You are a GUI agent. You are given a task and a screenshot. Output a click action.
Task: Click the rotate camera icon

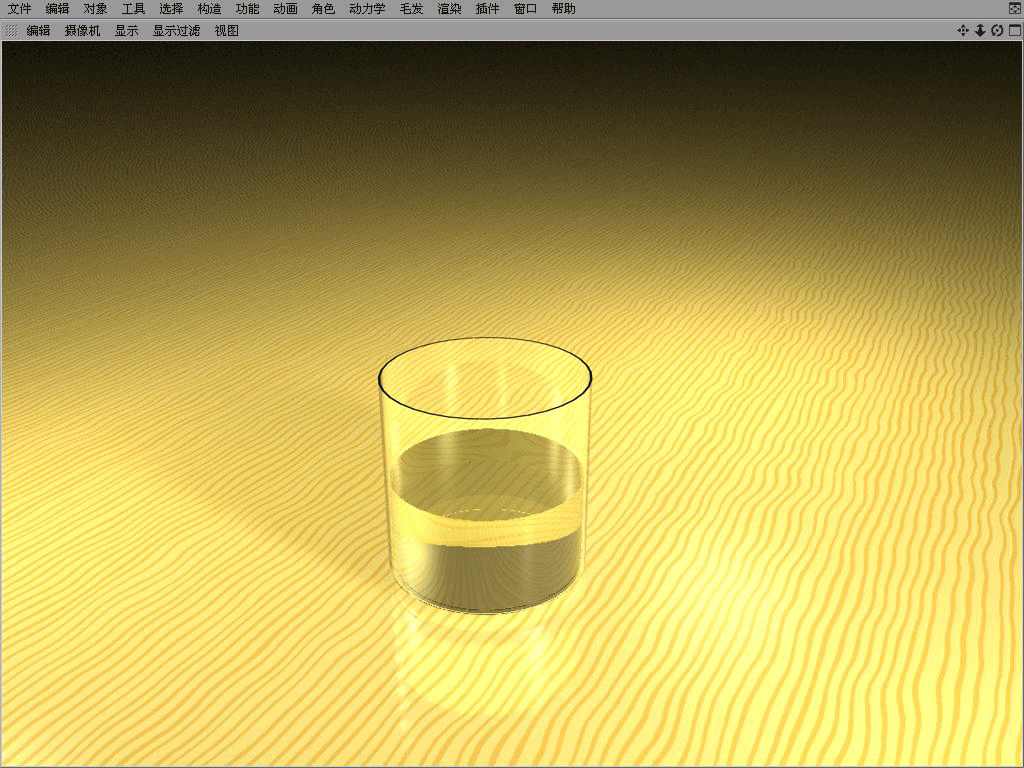pos(997,31)
